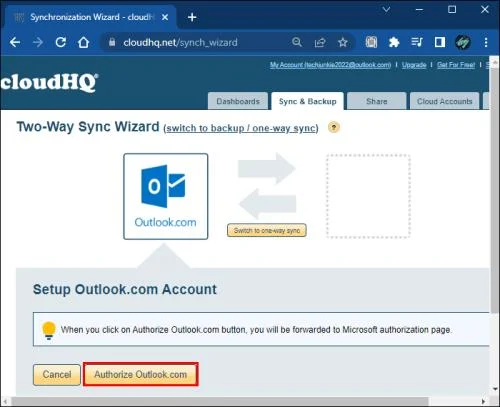Open the Chrome three-dot menu
Viewport: 500px width, 407px height.
click(x=486, y=42)
